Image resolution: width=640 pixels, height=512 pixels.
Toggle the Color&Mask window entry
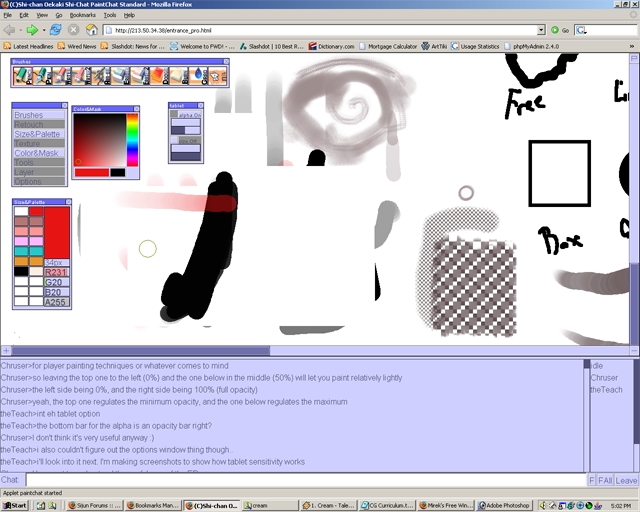click(39, 153)
